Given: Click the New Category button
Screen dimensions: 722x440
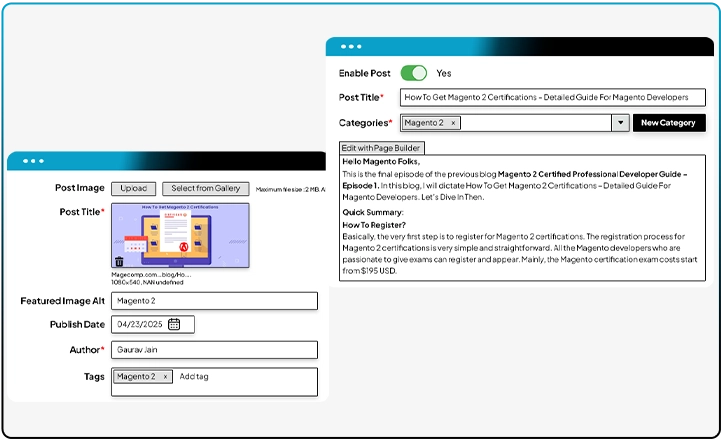Looking at the screenshot, I should 668,123.
